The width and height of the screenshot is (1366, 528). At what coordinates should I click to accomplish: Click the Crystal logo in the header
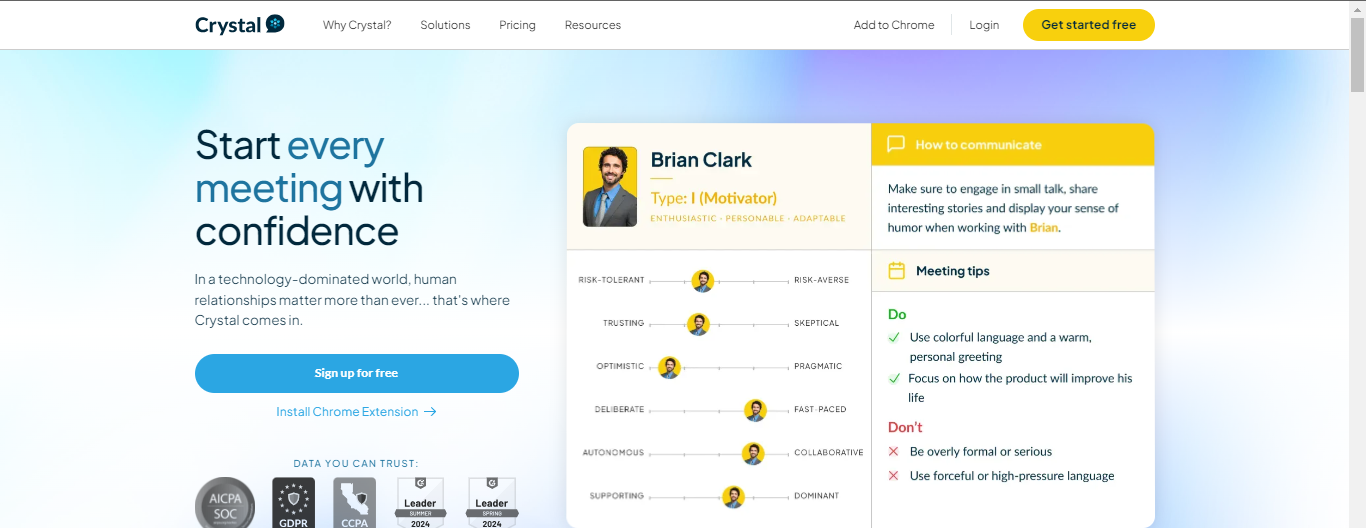240,25
